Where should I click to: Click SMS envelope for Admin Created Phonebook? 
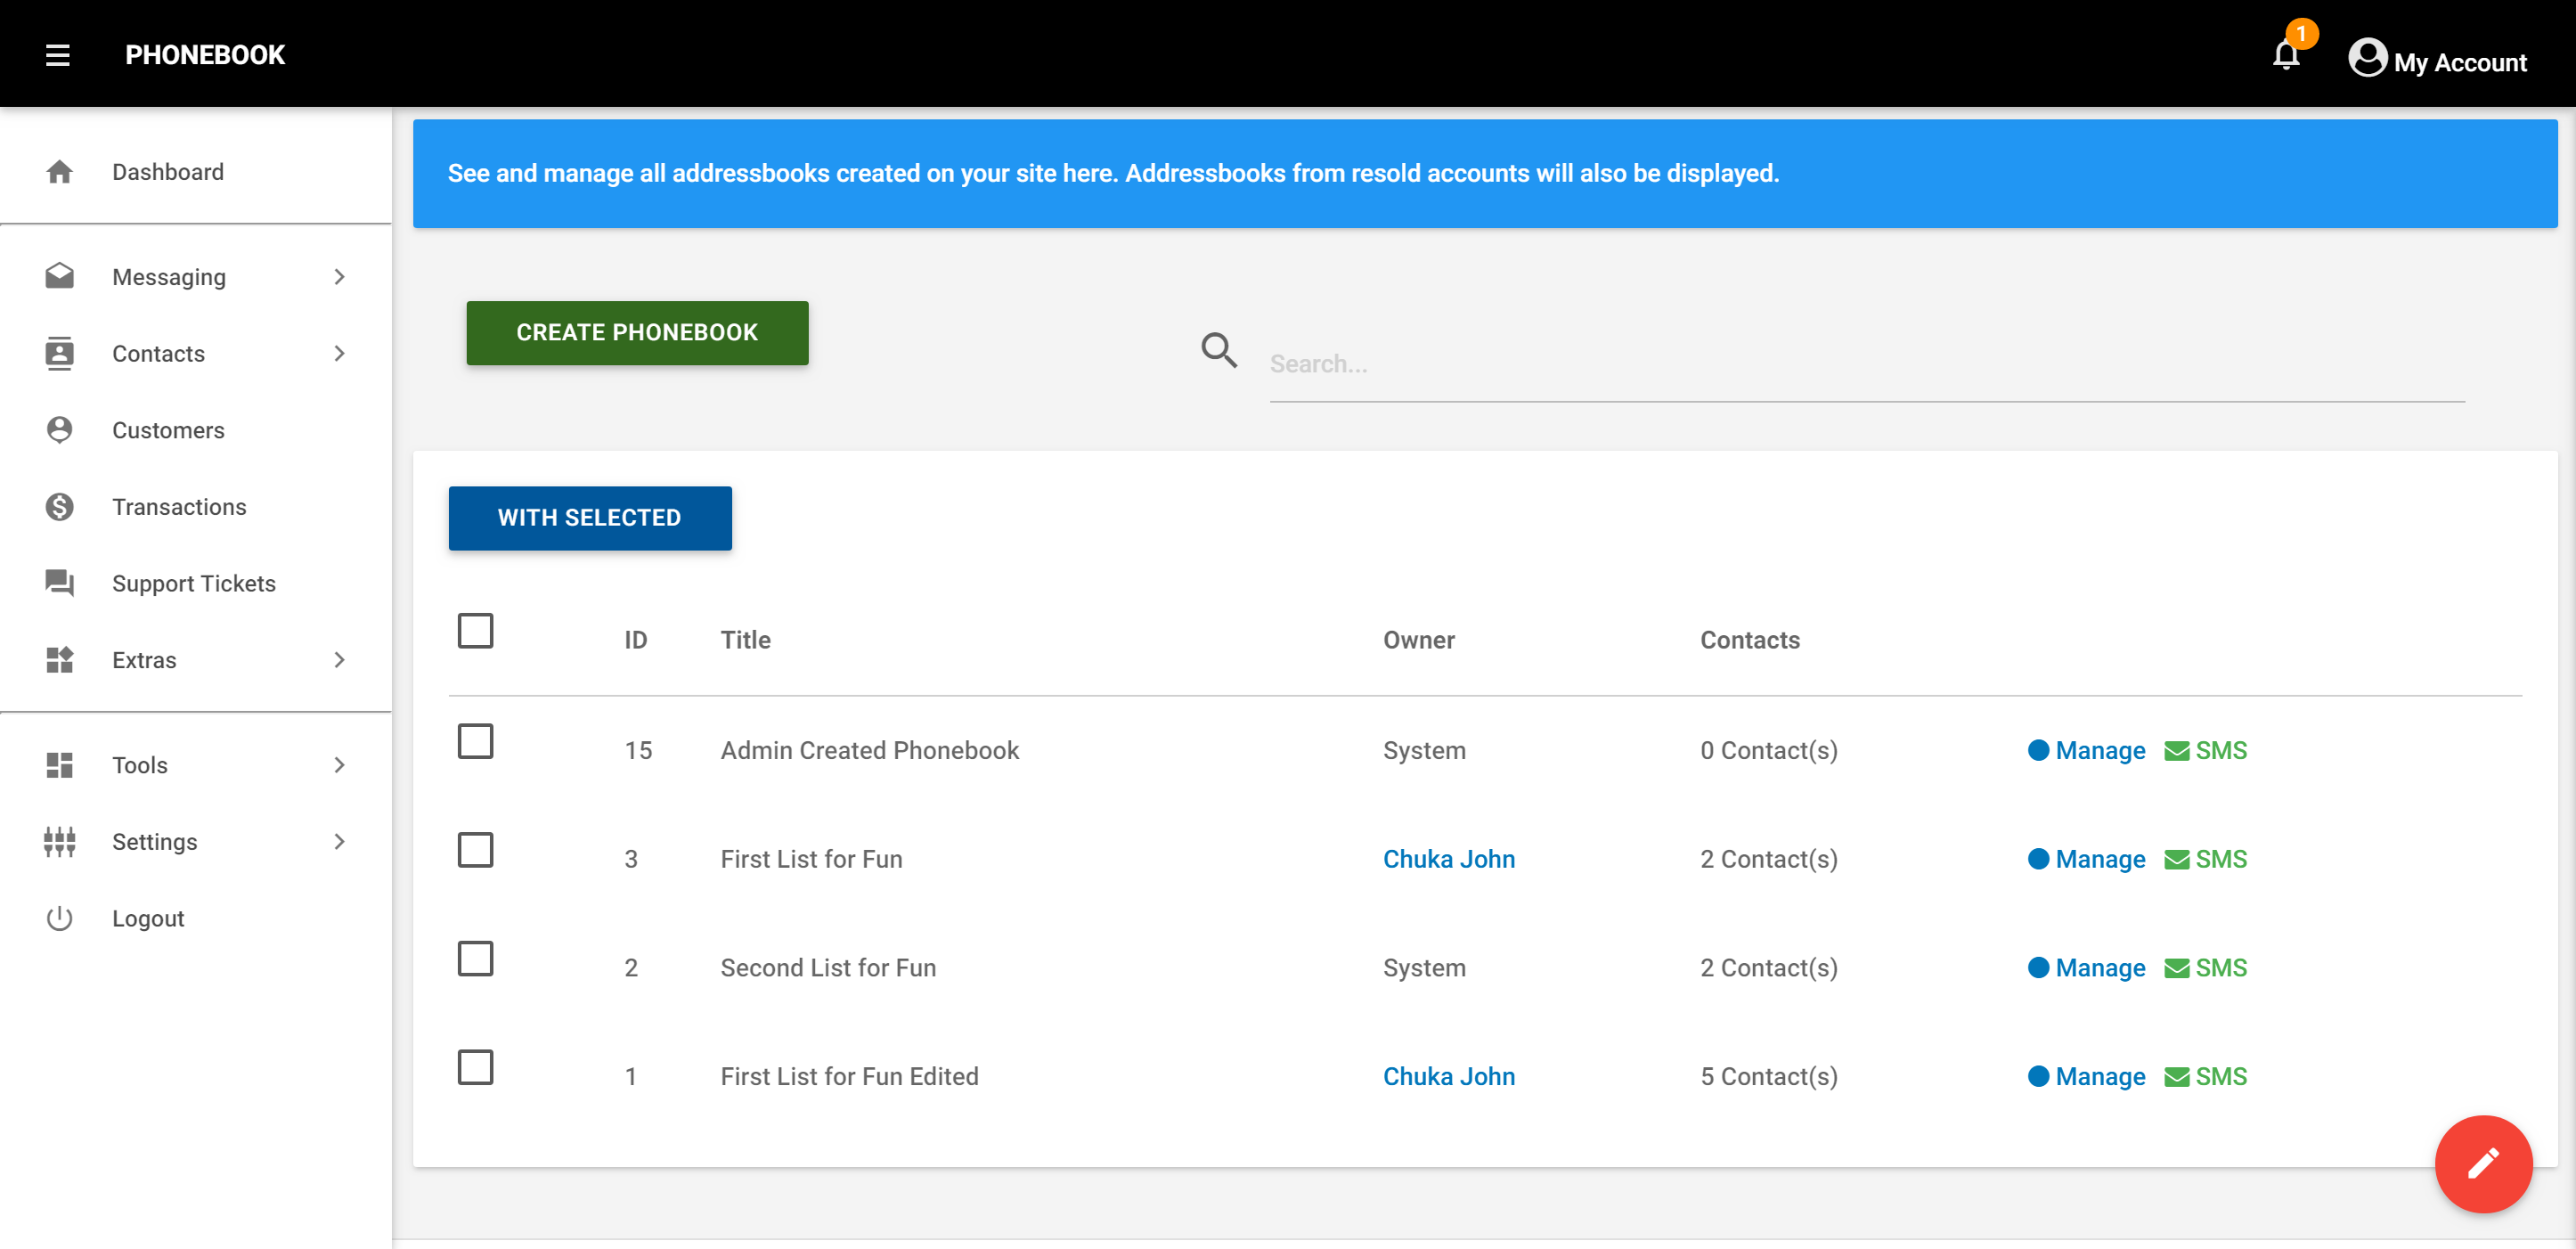2176,751
